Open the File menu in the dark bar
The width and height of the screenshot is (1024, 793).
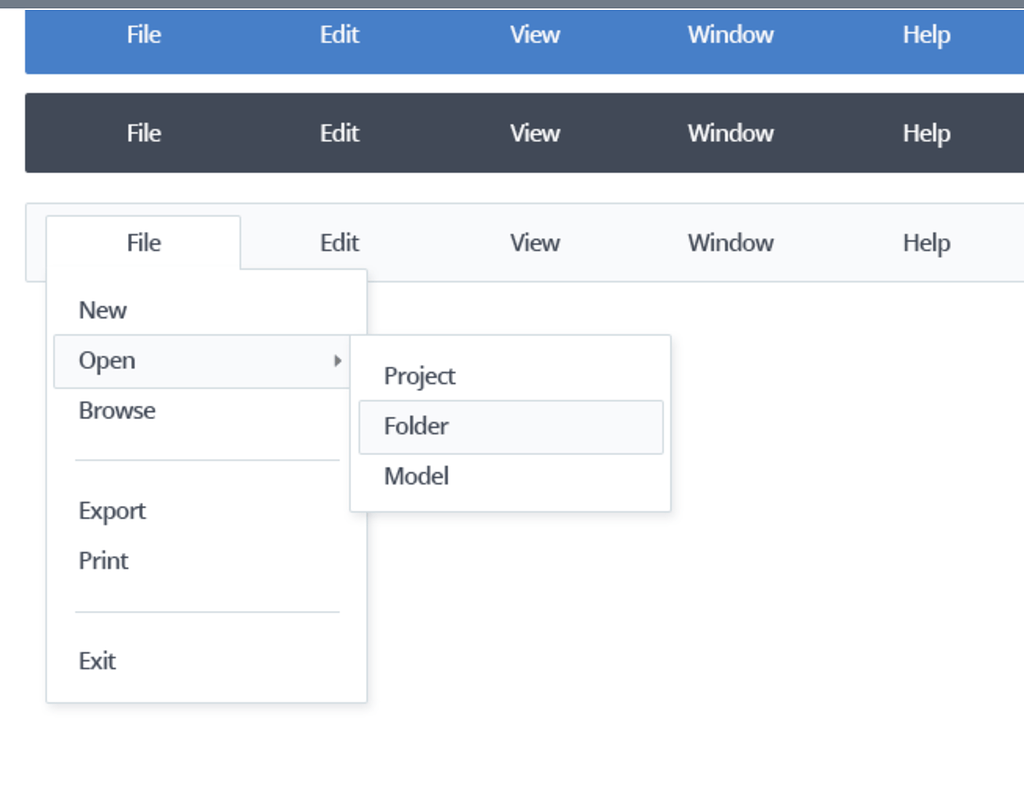coord(143,132)
